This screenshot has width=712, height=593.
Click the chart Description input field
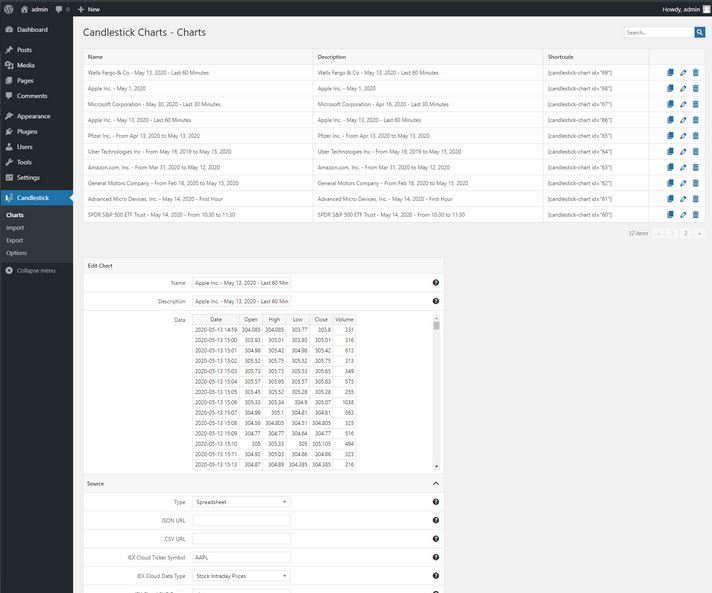(x=241, y=301)
